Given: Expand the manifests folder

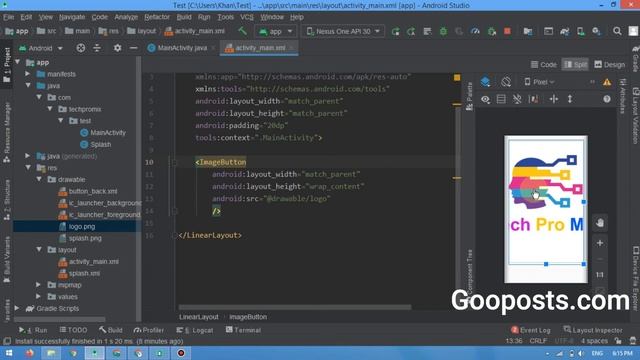Looking at the screenshot, I should 28,74.
